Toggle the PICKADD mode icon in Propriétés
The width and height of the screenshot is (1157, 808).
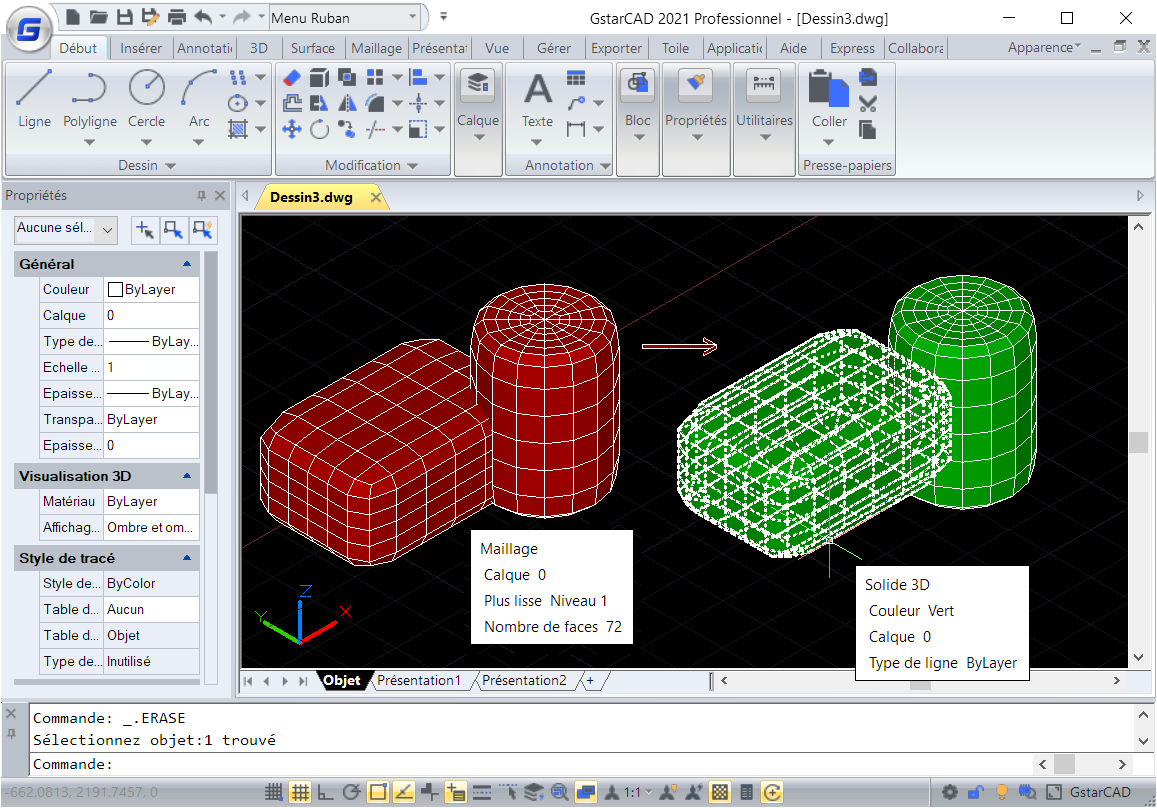(x=145, y=230)
